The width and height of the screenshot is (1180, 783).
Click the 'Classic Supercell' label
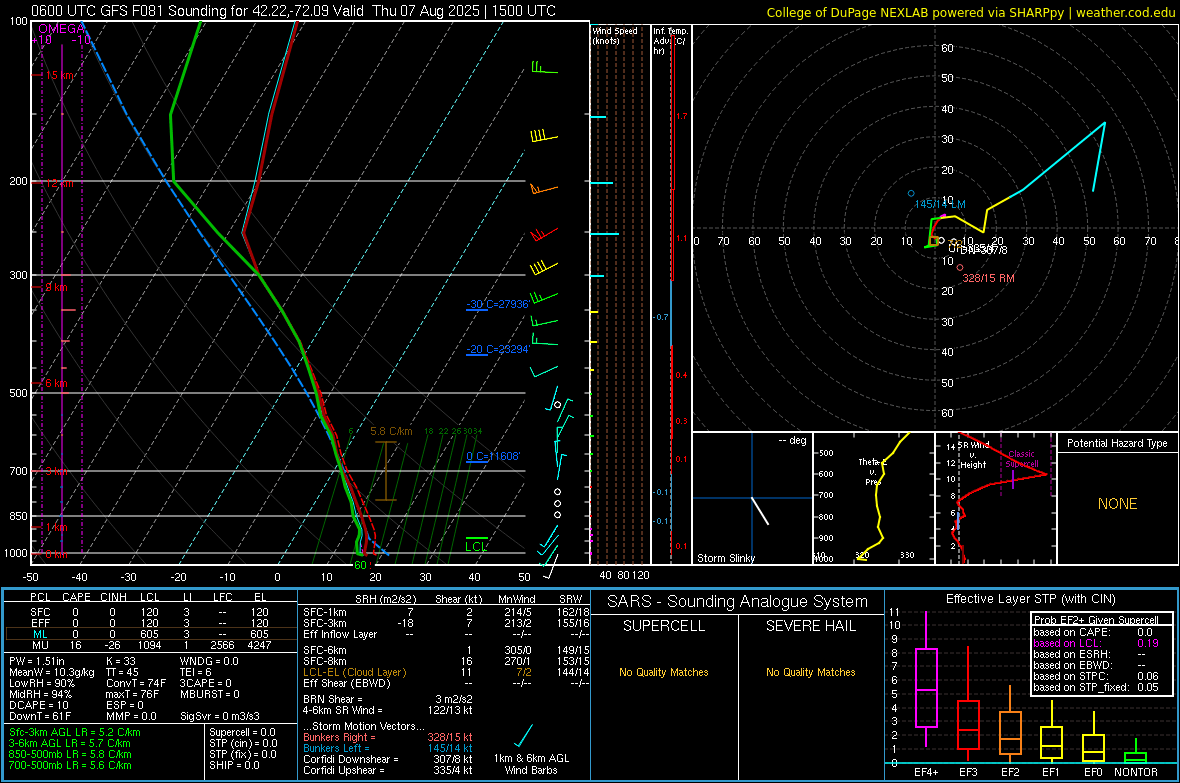pos(1021,459)
